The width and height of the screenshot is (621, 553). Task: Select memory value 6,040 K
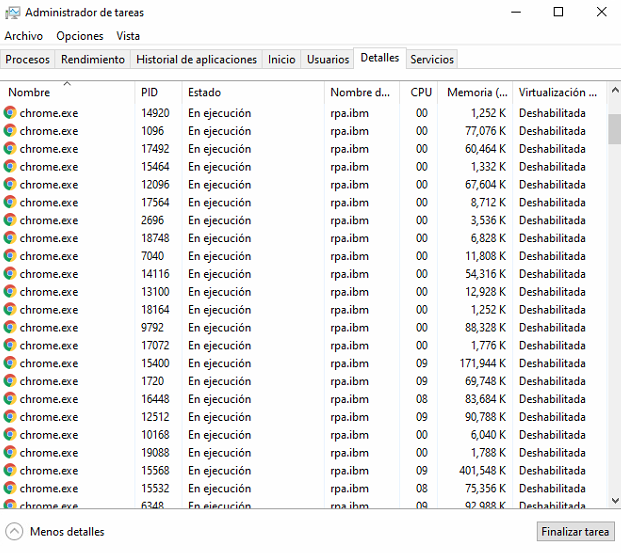tap(488, 435)
